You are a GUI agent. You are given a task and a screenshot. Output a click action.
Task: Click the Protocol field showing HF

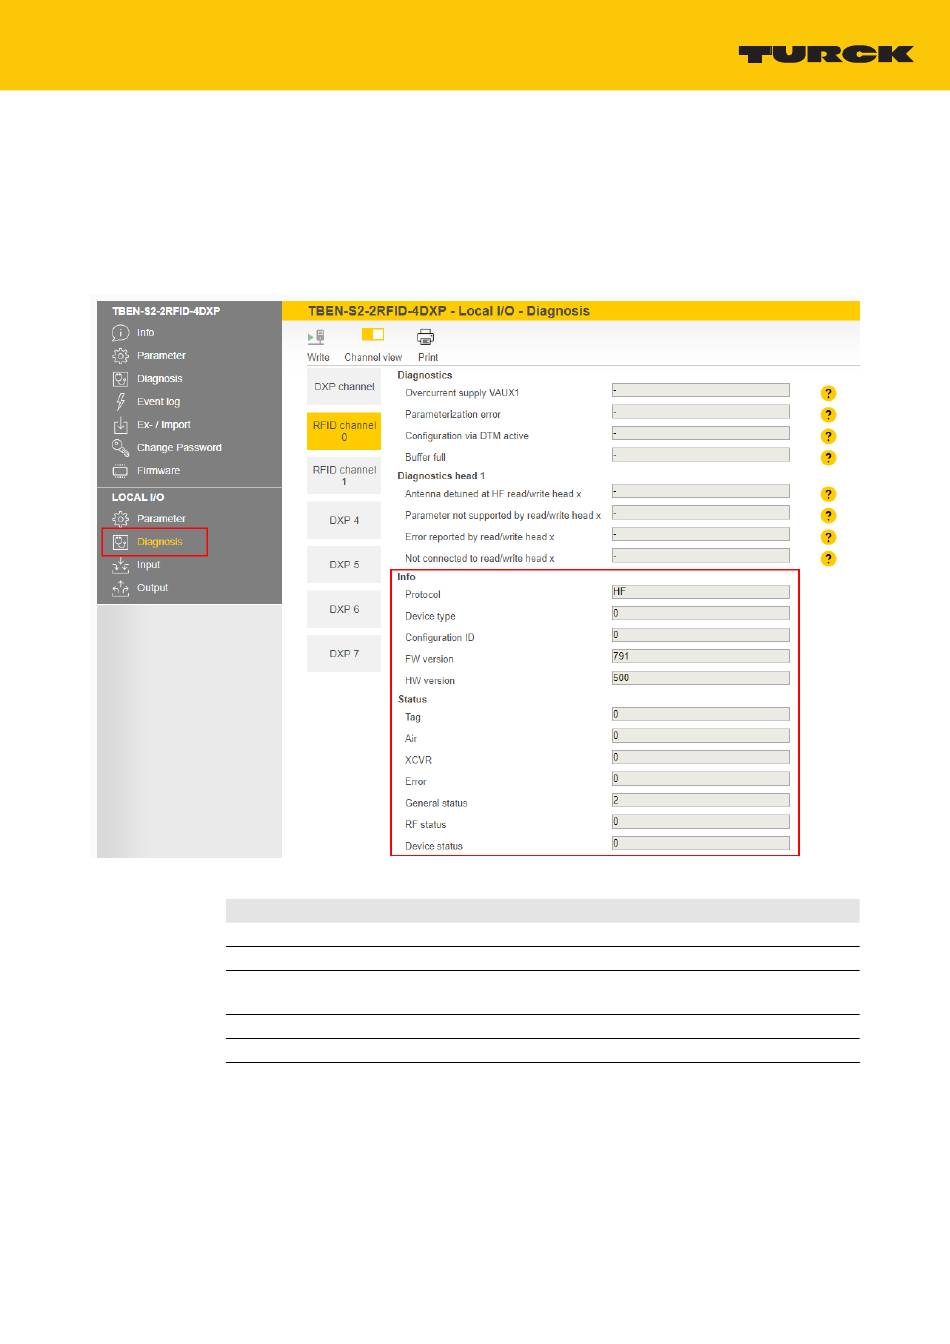coord(700,592)
